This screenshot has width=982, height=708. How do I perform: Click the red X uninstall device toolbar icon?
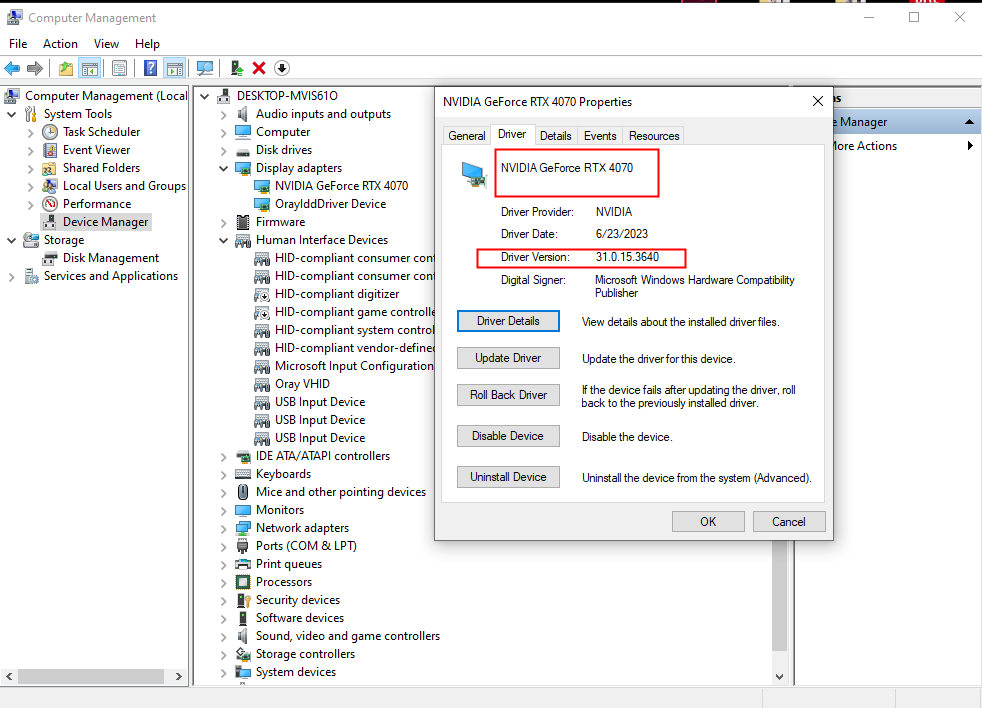point(258,67)
